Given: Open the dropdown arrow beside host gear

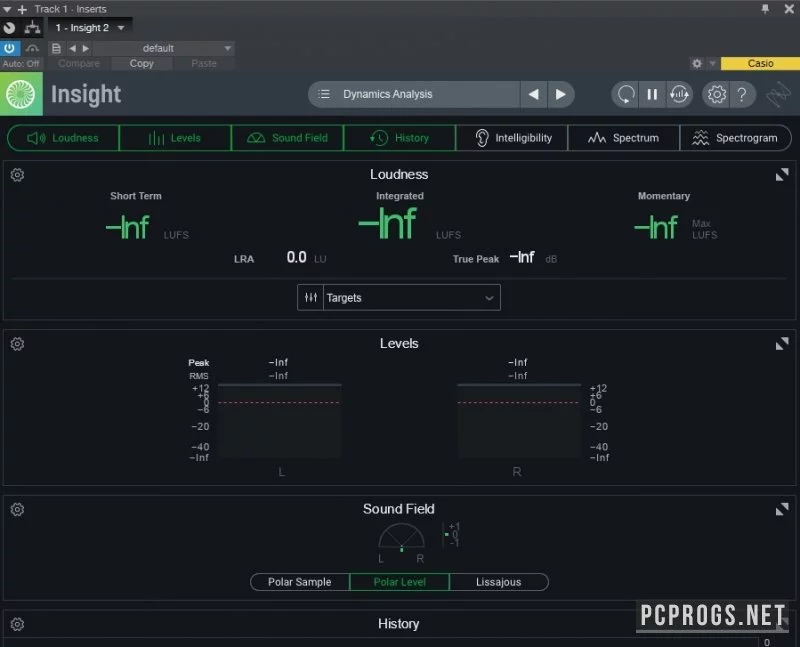Looking at the screenshot, I should pyautogui.click(x=712, y=63).
